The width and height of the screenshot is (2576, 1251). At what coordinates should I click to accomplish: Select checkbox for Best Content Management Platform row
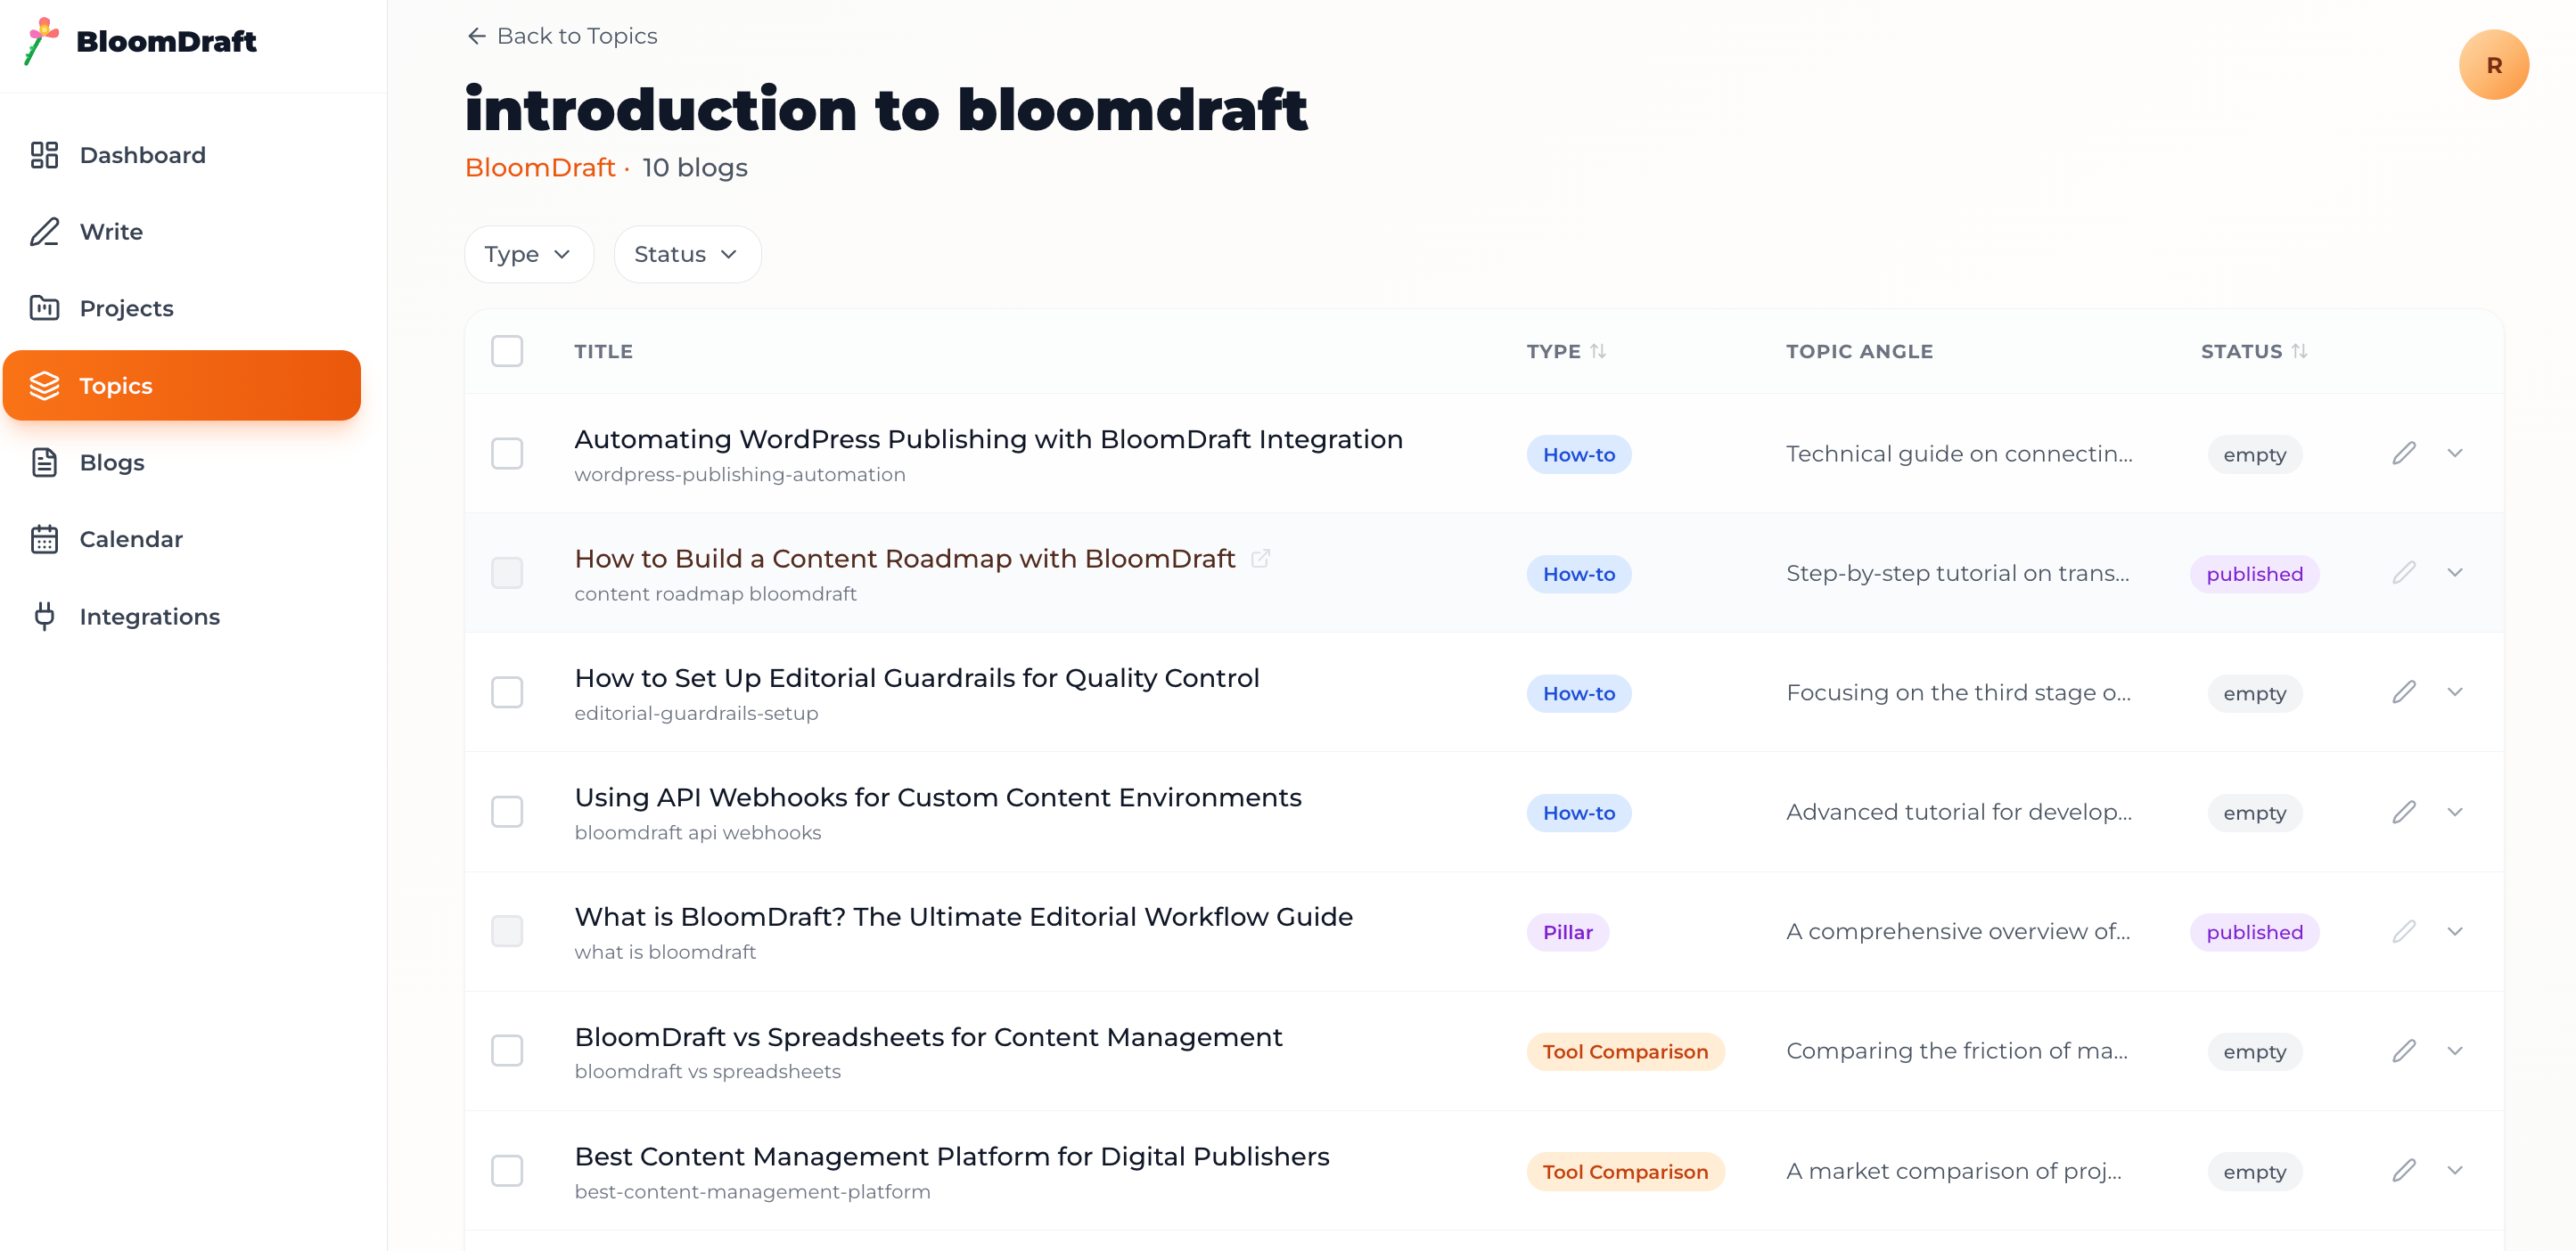507,1171
